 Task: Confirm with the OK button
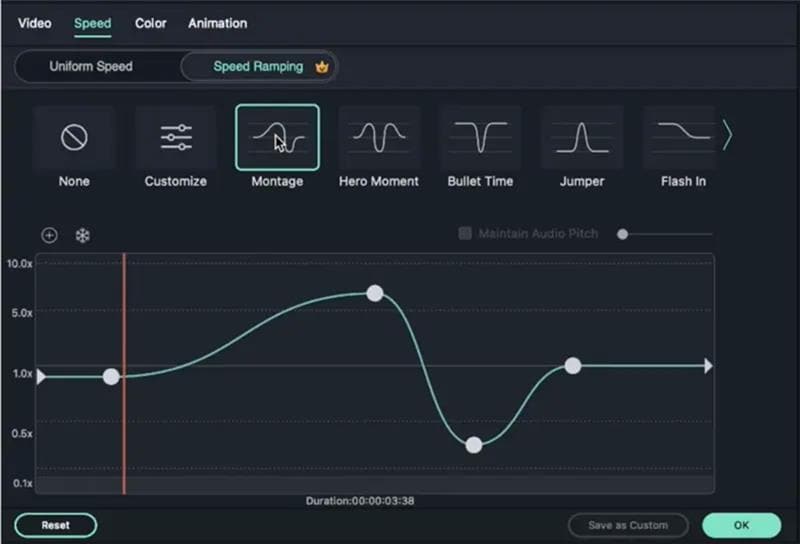741,525
